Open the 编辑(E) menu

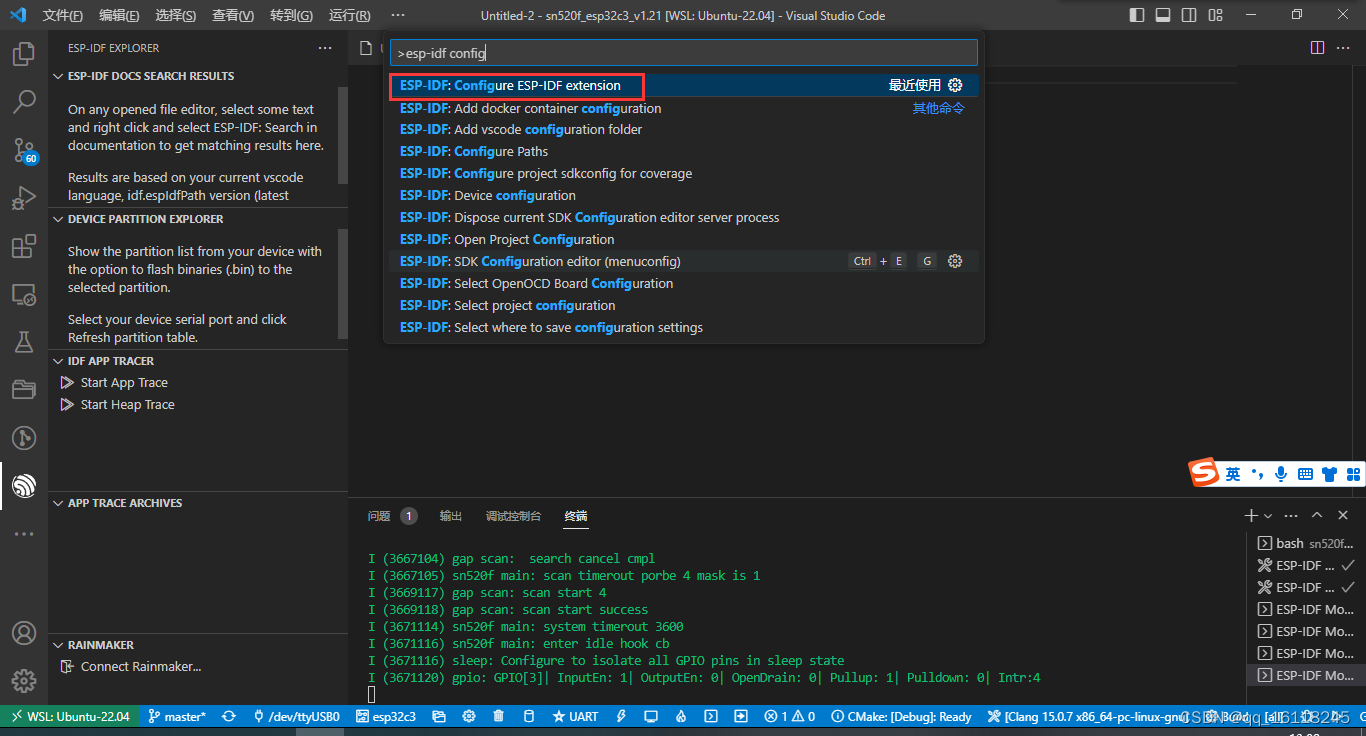[x=119, y=16]
